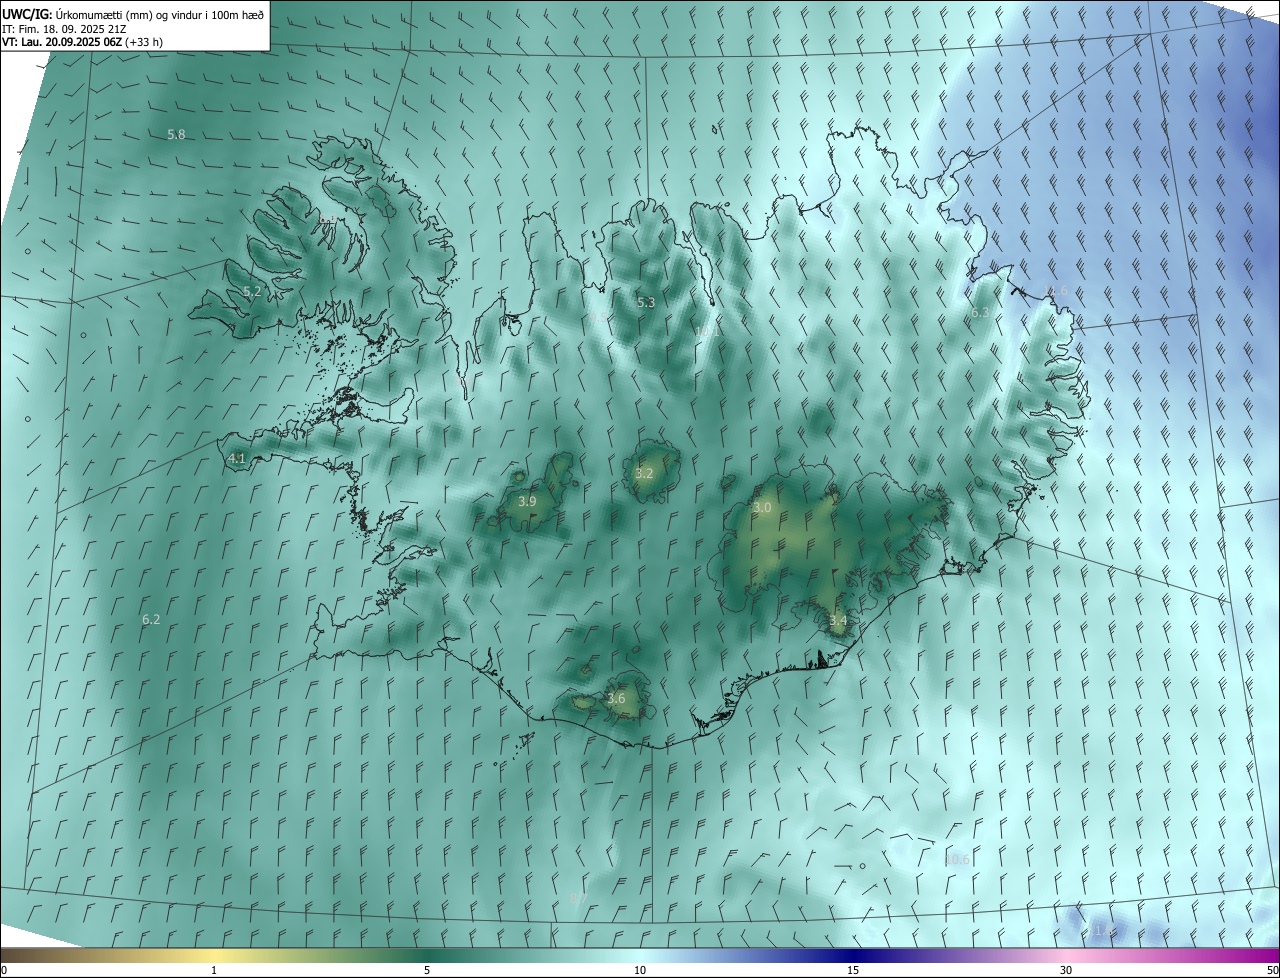The height and width of the screenshot is (978, 1280).
Task: Click the map value '3.6' on Mýrdalsjökull
Action: coord(616,699)
